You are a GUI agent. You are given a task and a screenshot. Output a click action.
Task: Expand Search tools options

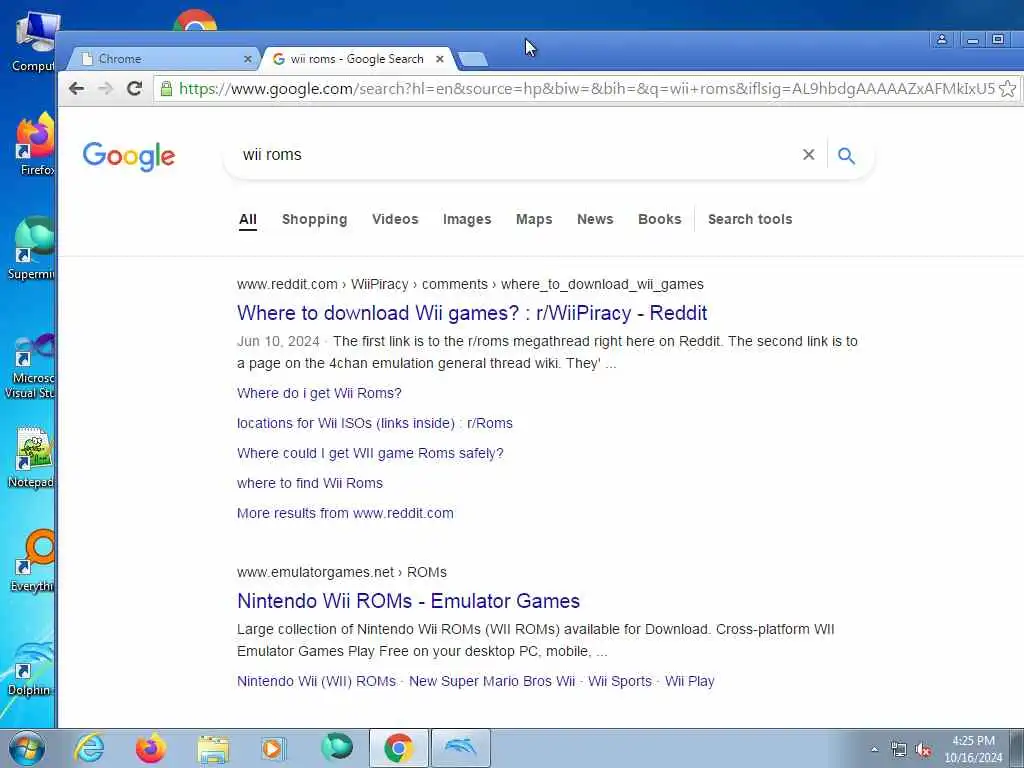(750, 219)
